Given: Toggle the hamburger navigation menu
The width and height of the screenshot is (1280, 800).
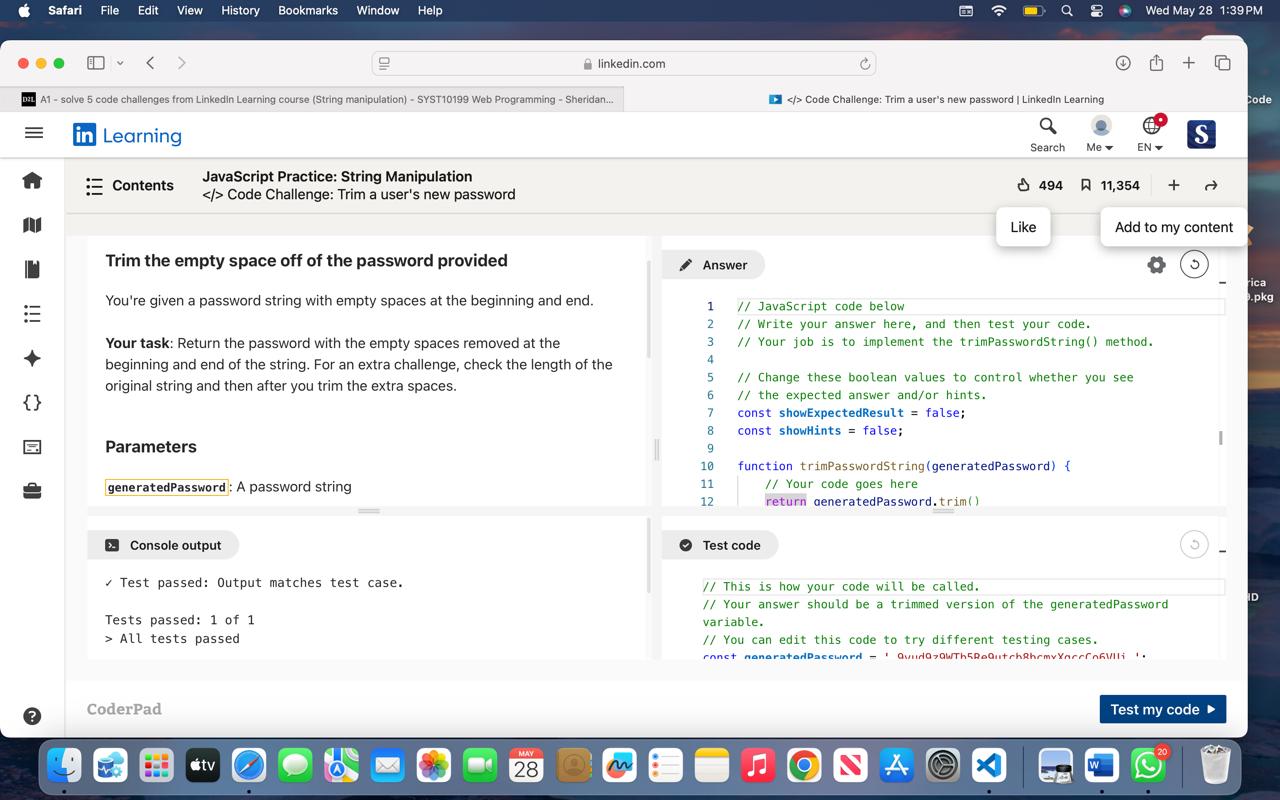Looking at the screenshot, I should (x=33, y=133).
